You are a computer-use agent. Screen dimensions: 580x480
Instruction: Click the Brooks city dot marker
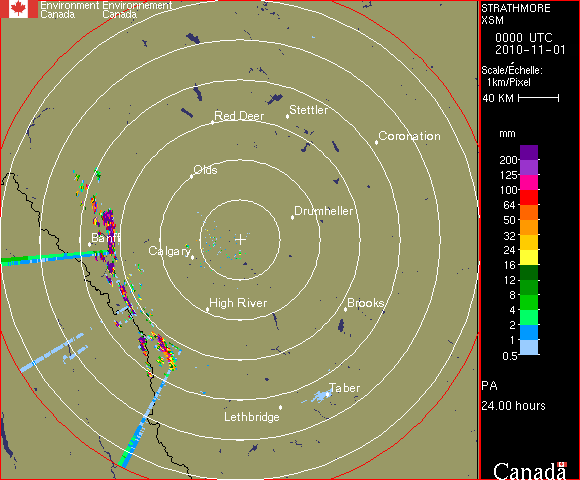(x=345, y=309)
